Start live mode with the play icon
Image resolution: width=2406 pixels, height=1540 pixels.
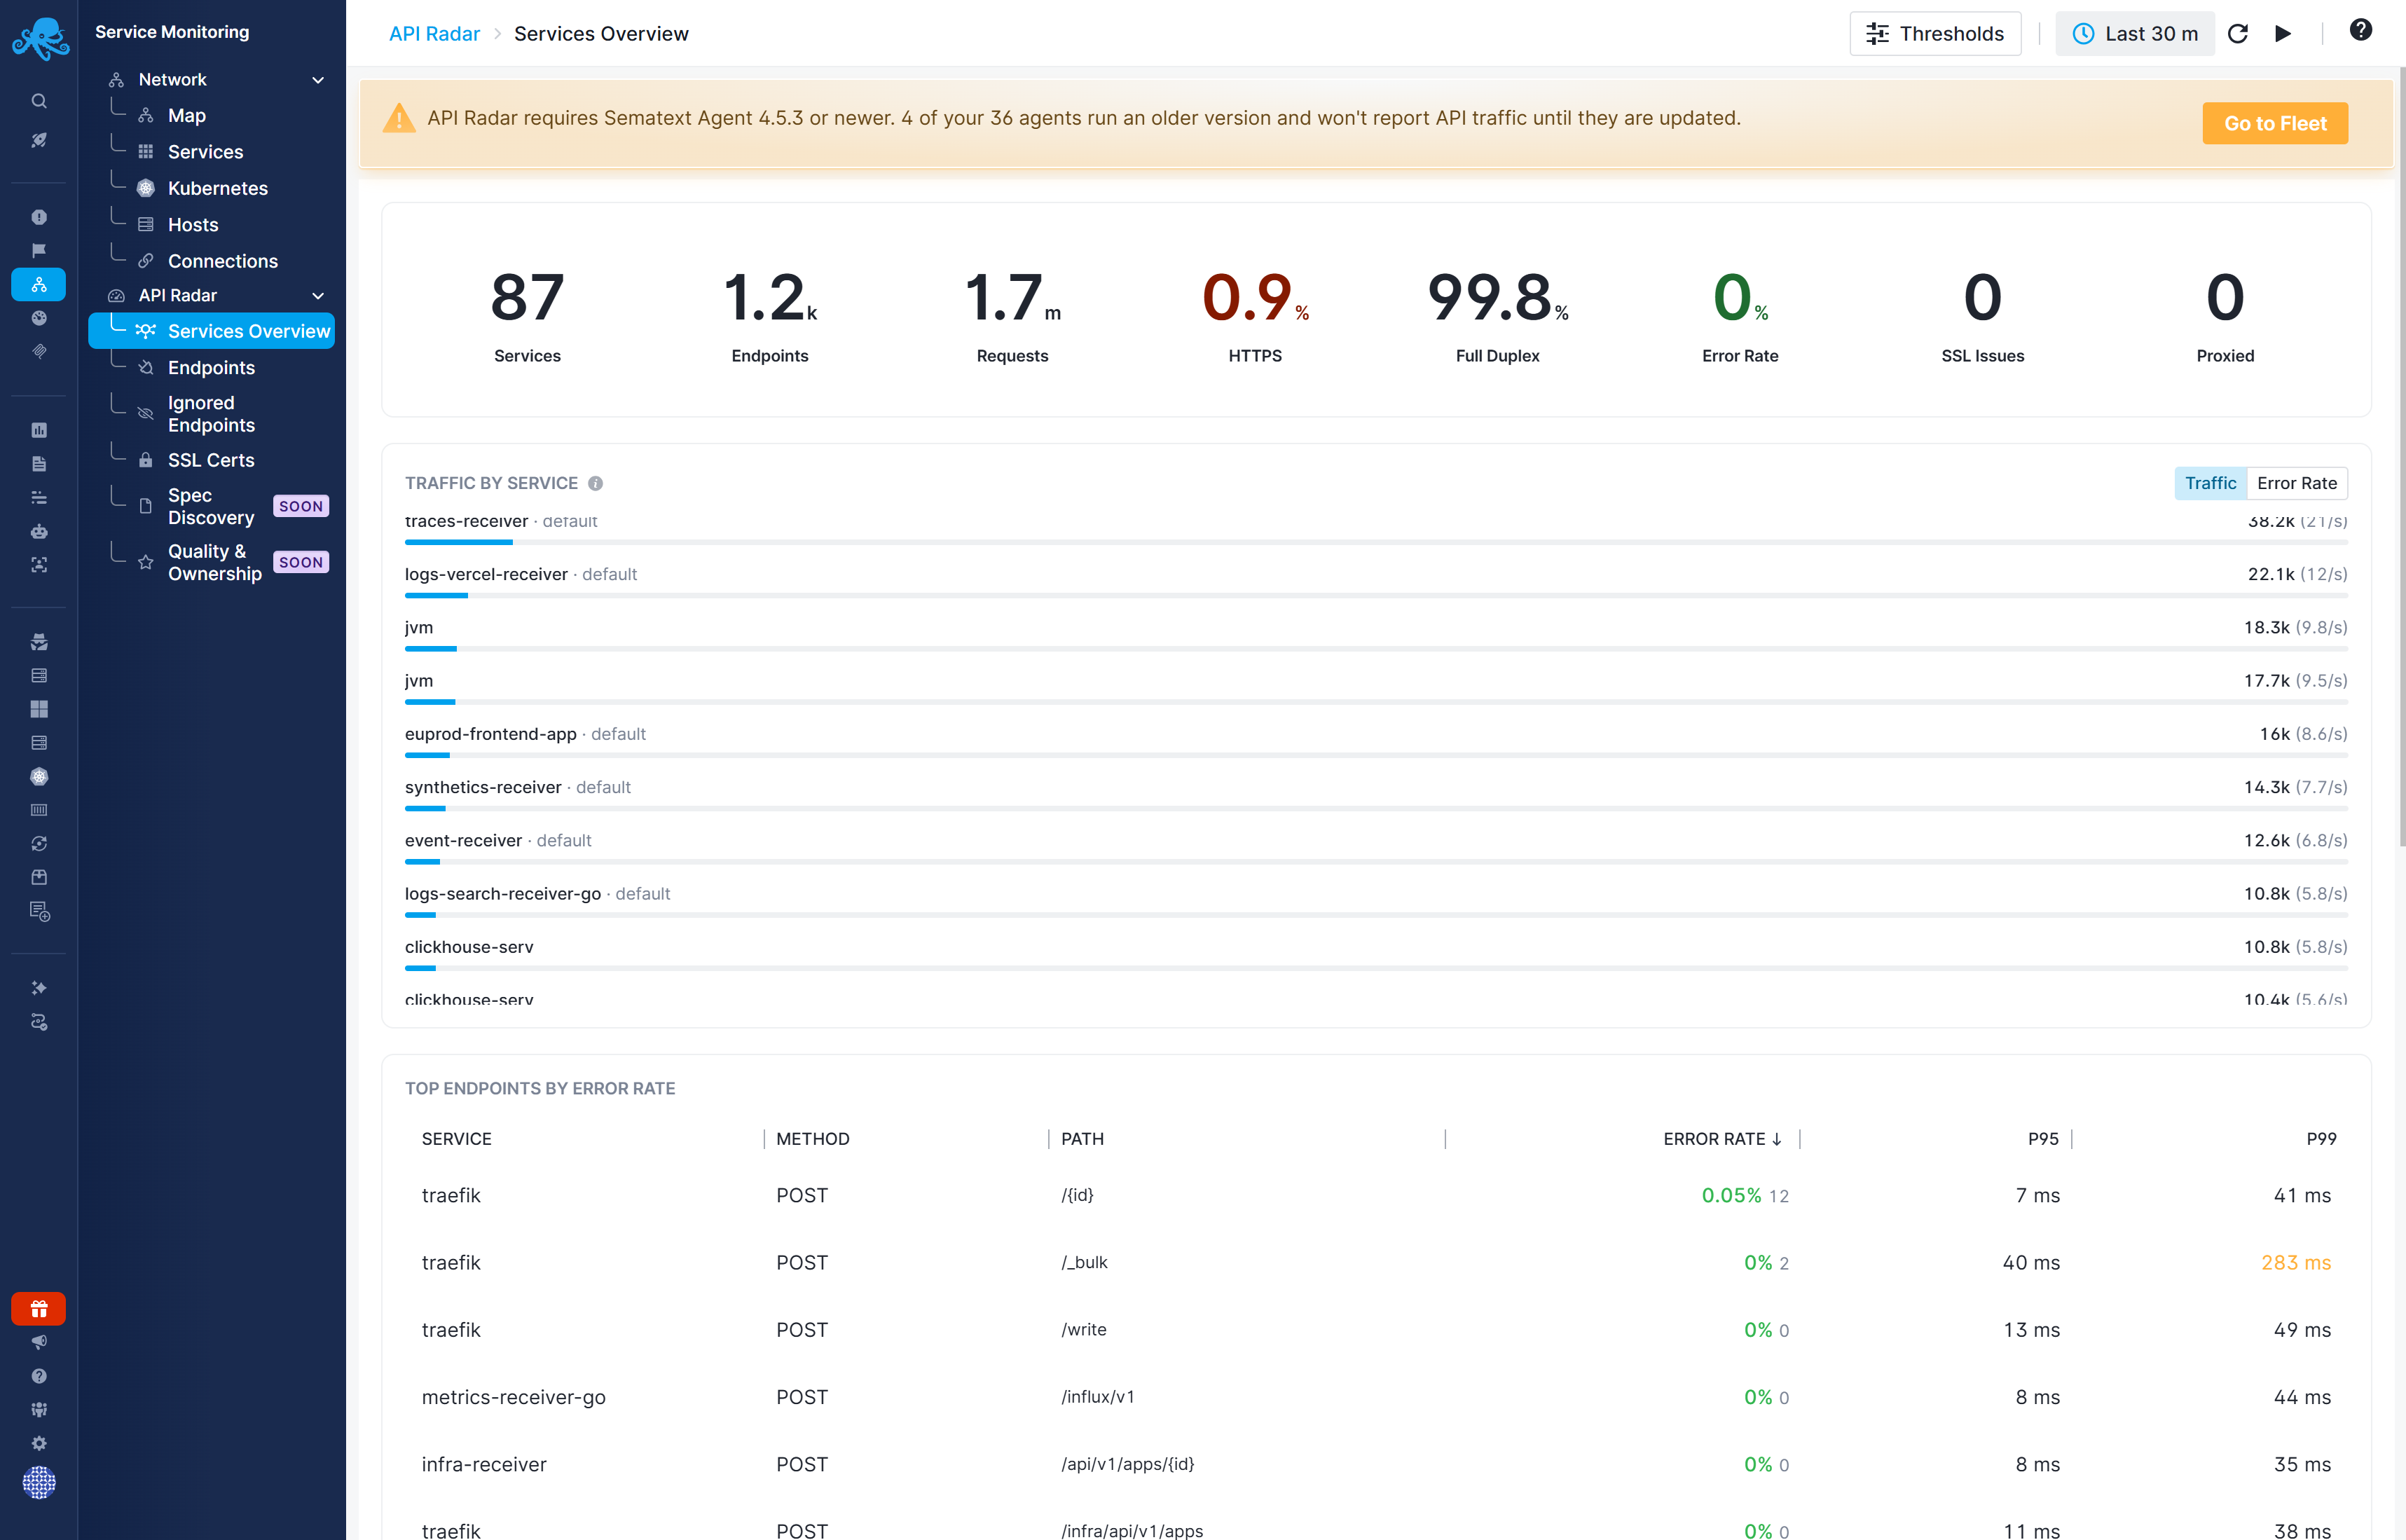(2283, 34)
